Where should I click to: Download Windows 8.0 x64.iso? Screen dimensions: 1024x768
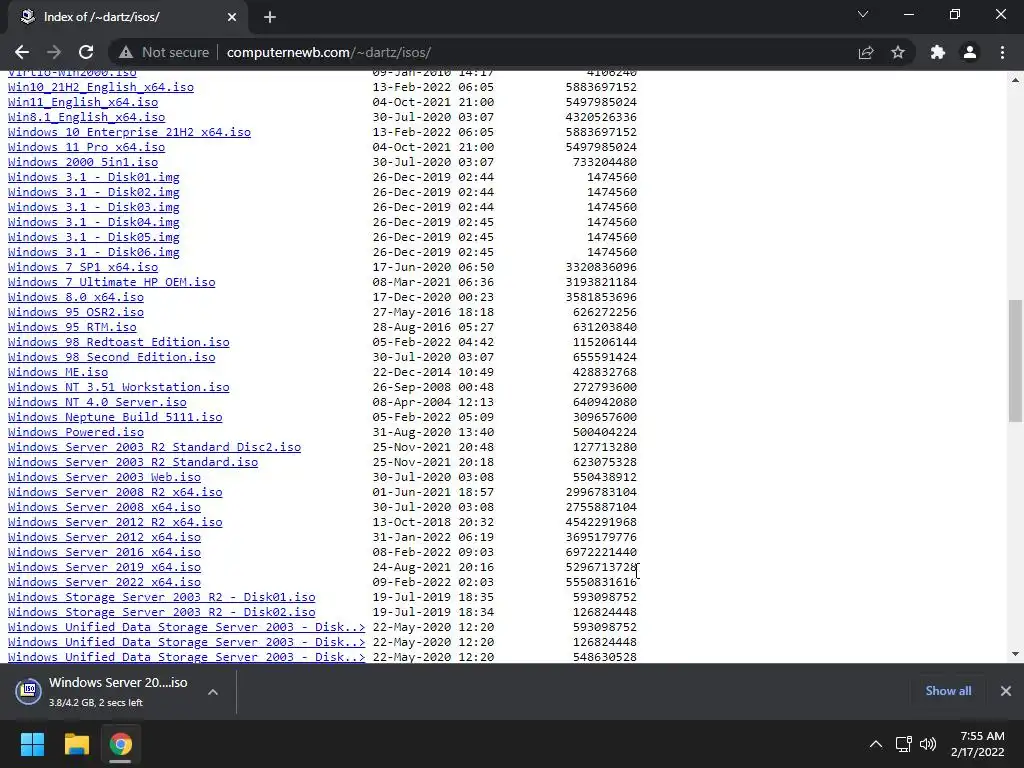76,297
